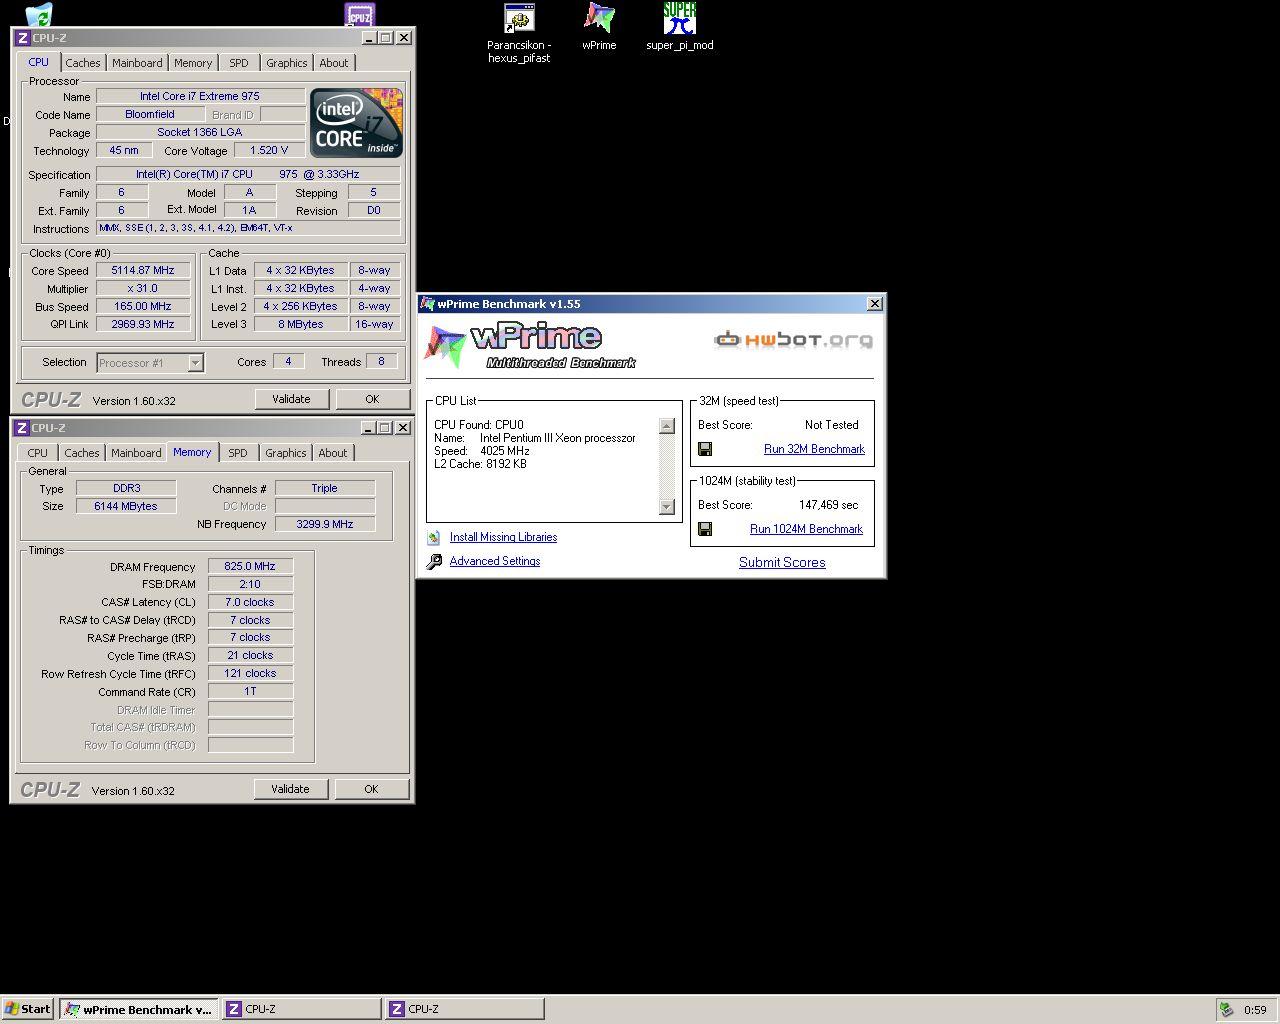Select SPD tab in upper CPU-Z window
1280x1024 pixels.
(239, 63)
